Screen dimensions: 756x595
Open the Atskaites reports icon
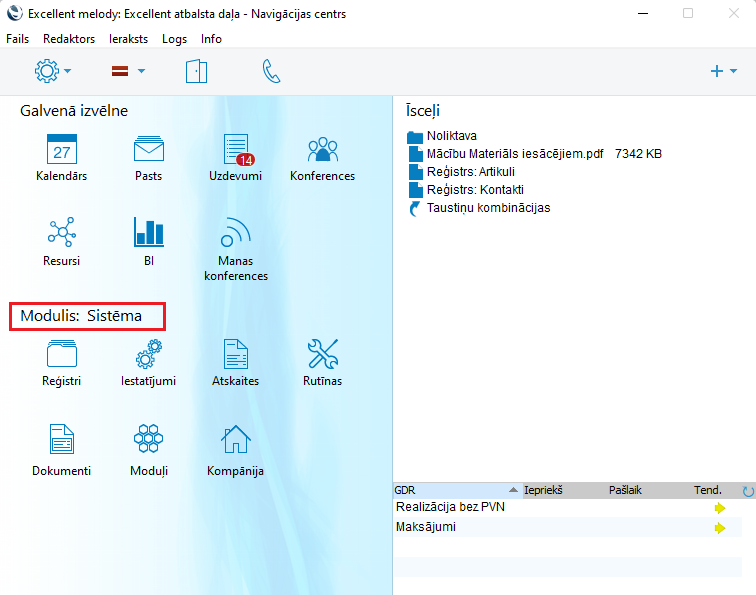coord(236,354)
